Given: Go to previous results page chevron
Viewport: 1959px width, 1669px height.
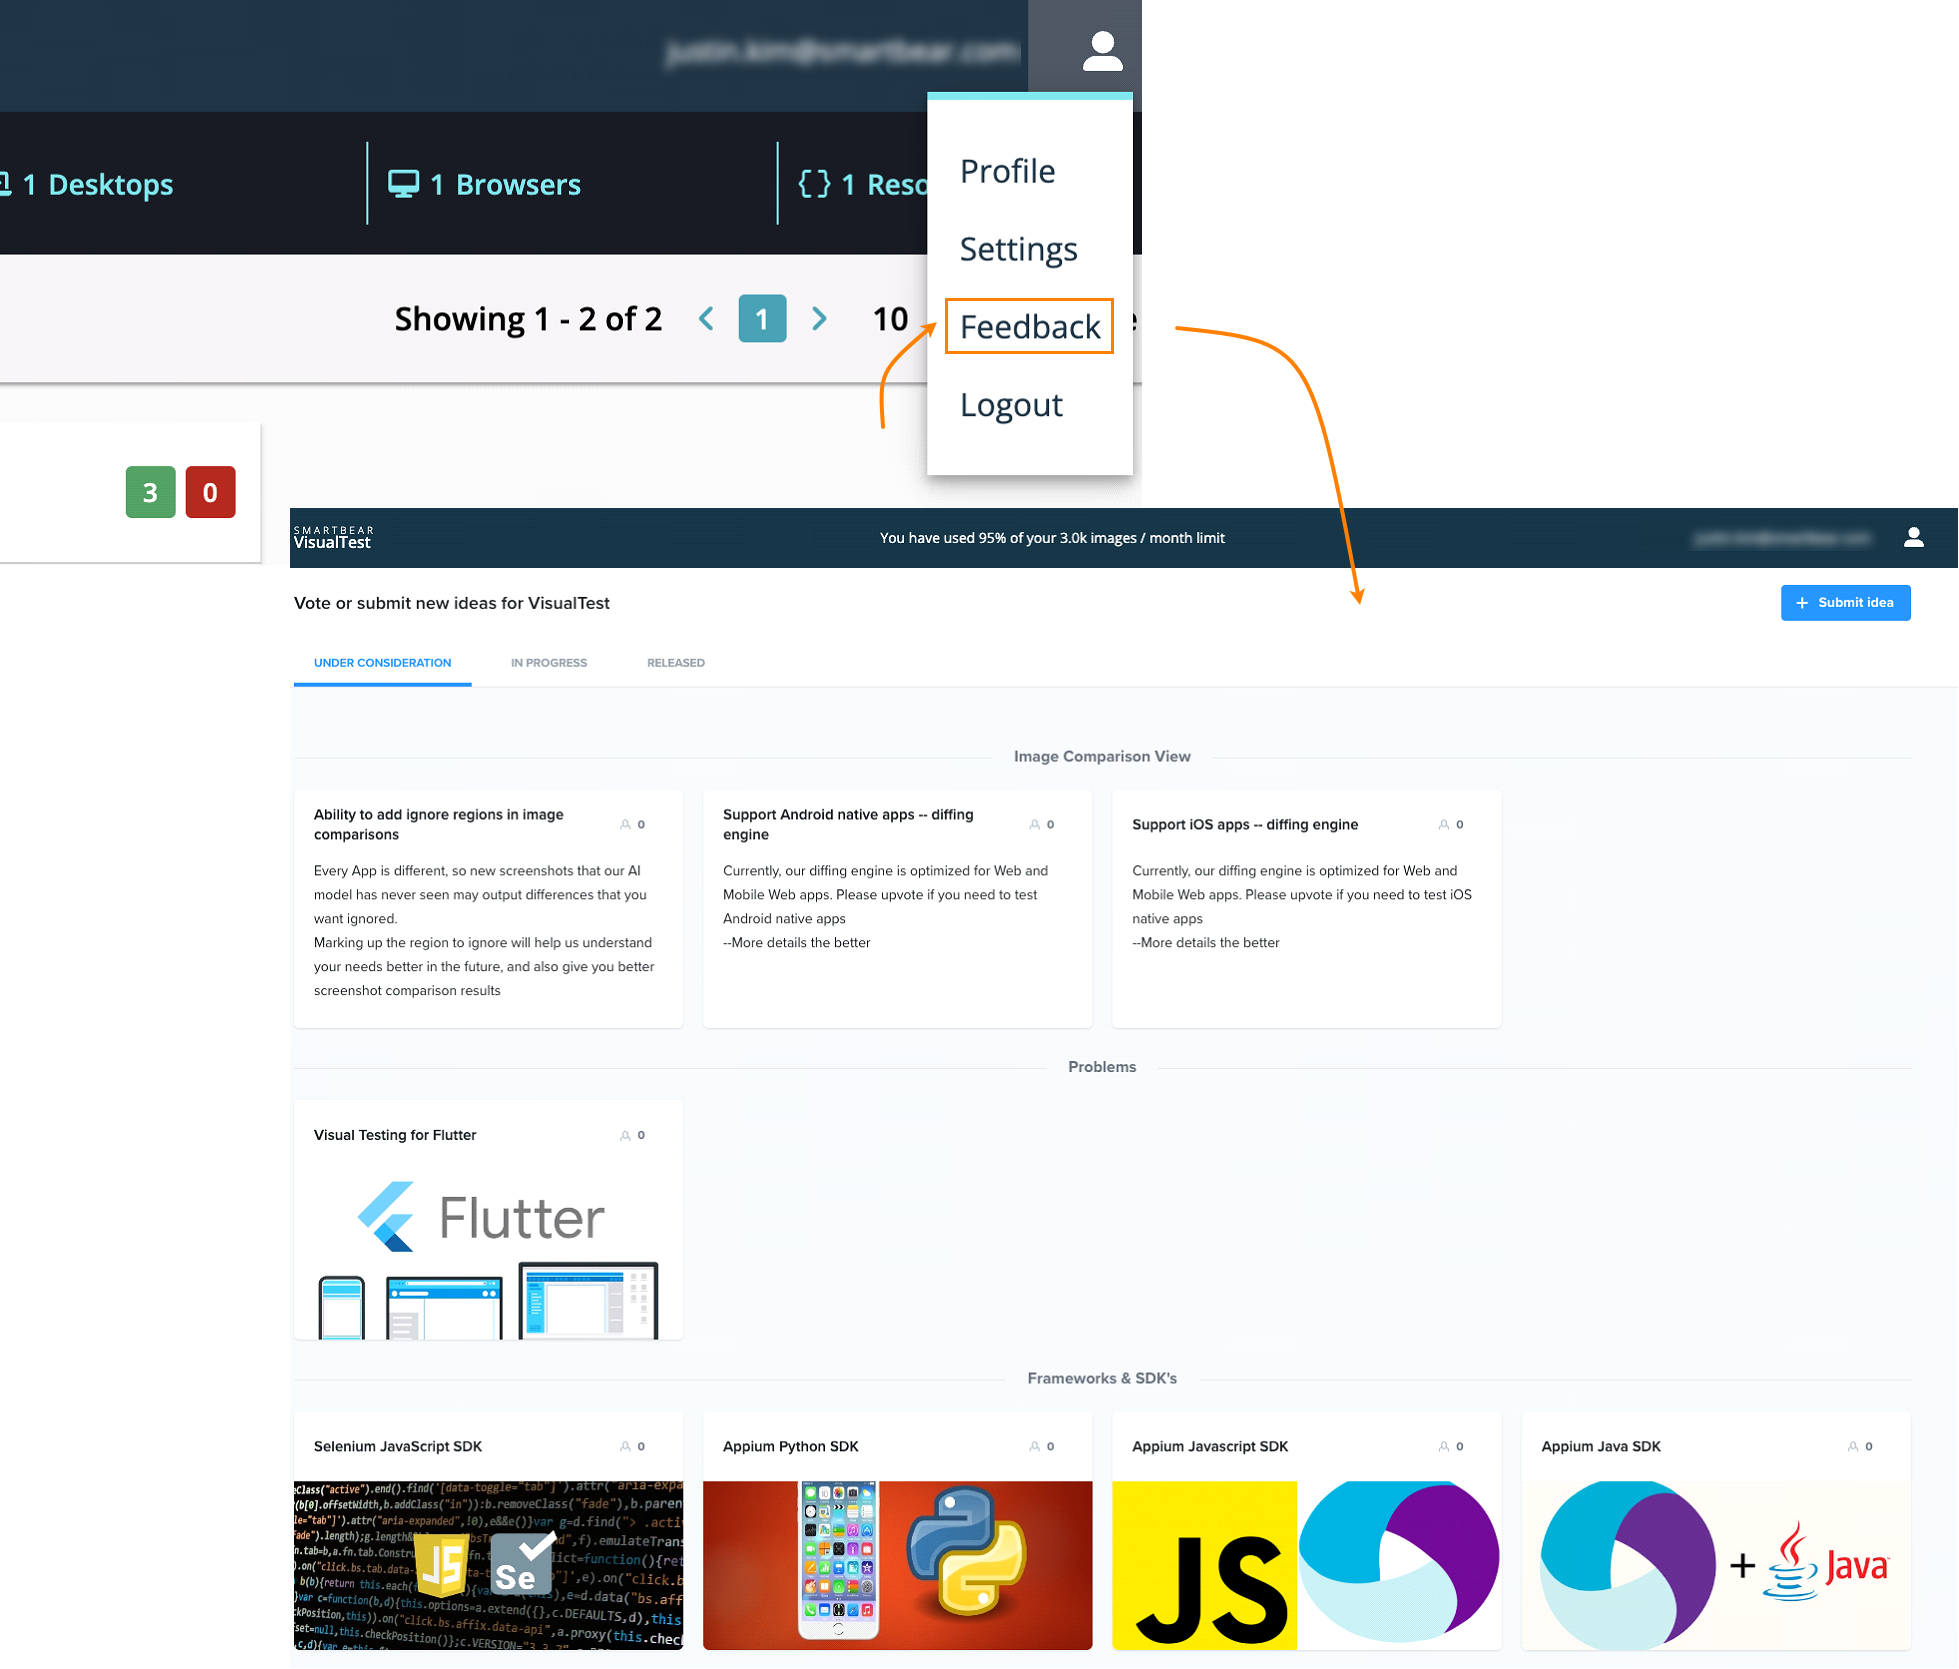Looking at the screenshot, I should [707, 319].
